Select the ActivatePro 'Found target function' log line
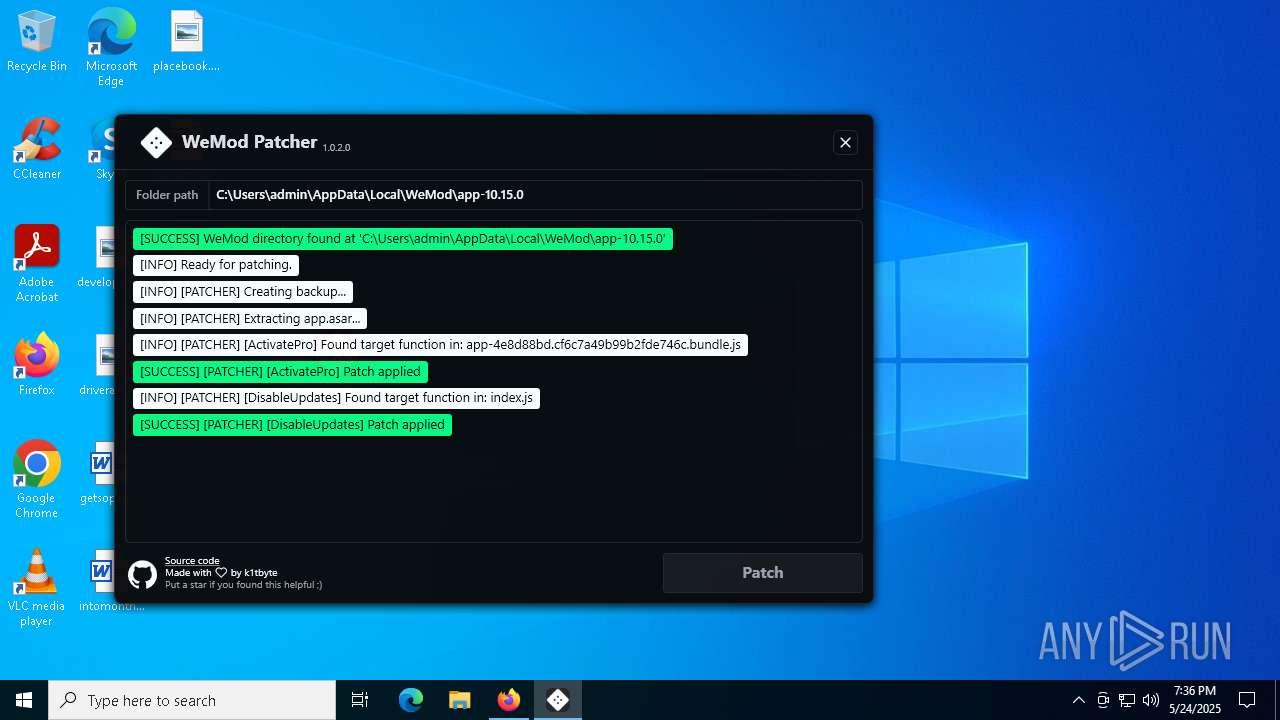 point(440,345)
